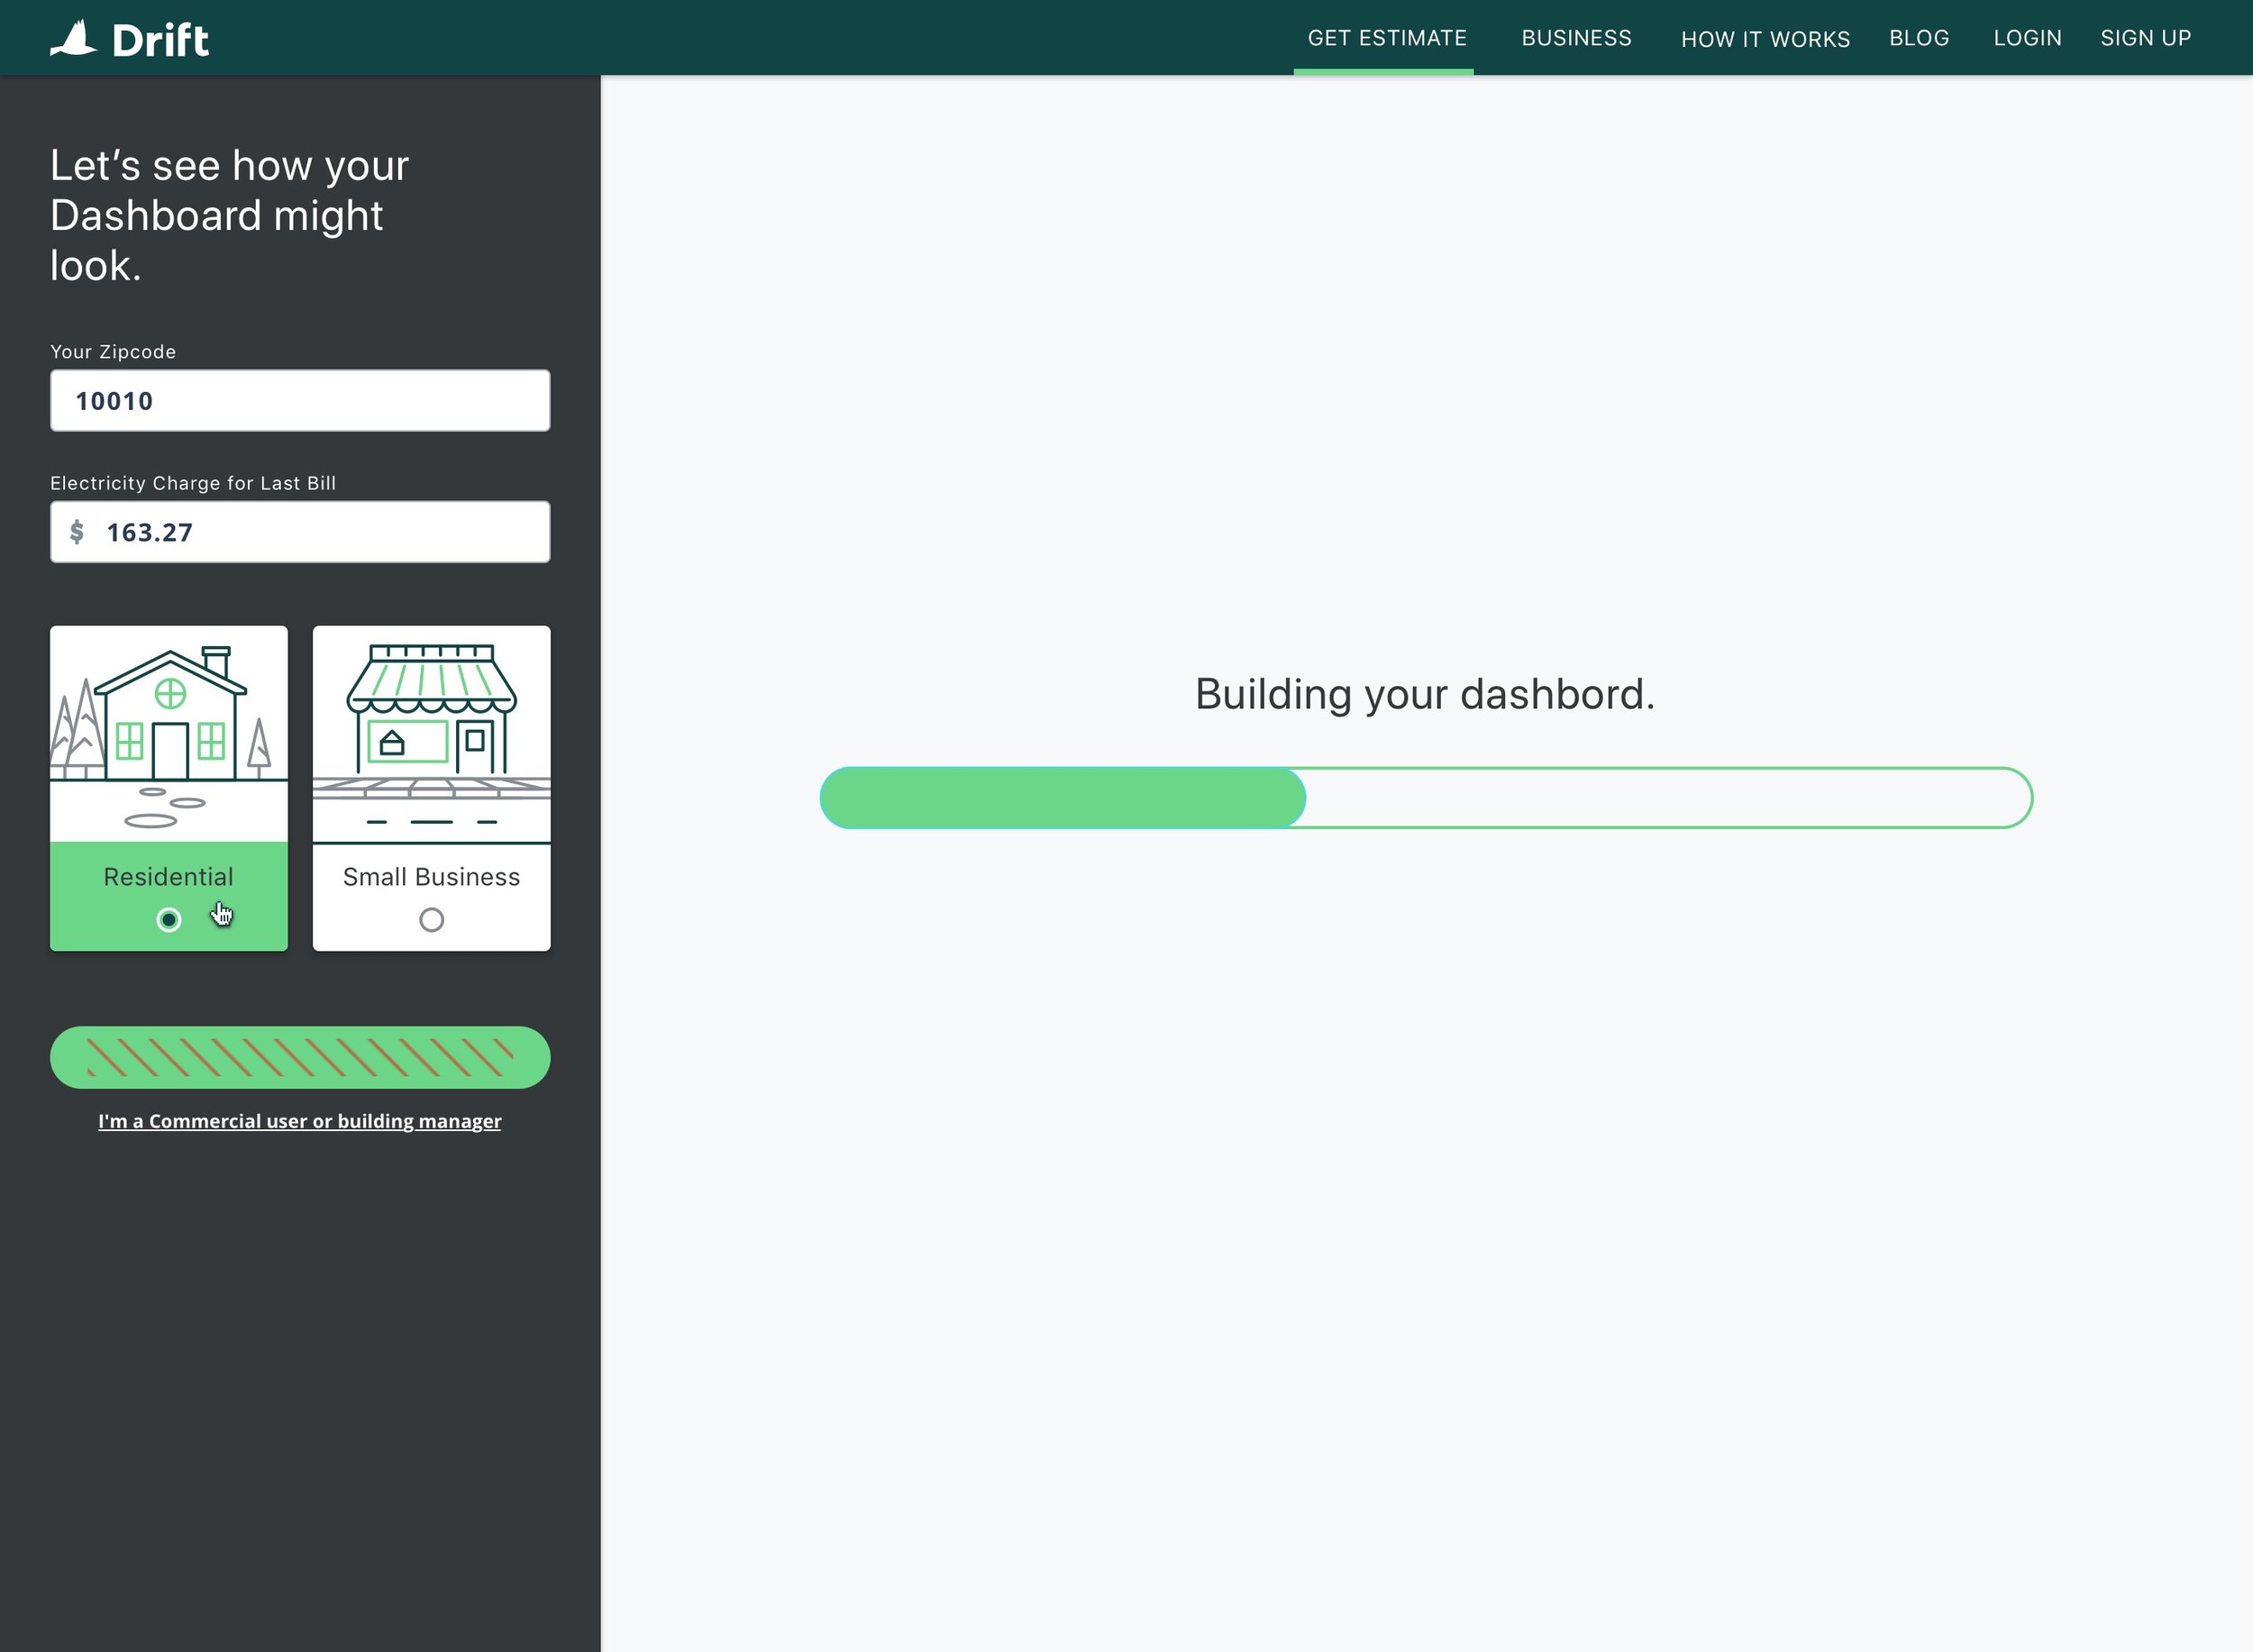The height and width of the screenshot is (1652, 2253).
Task: Click the Drift bird logo icon
Action: tap(74, 39)
